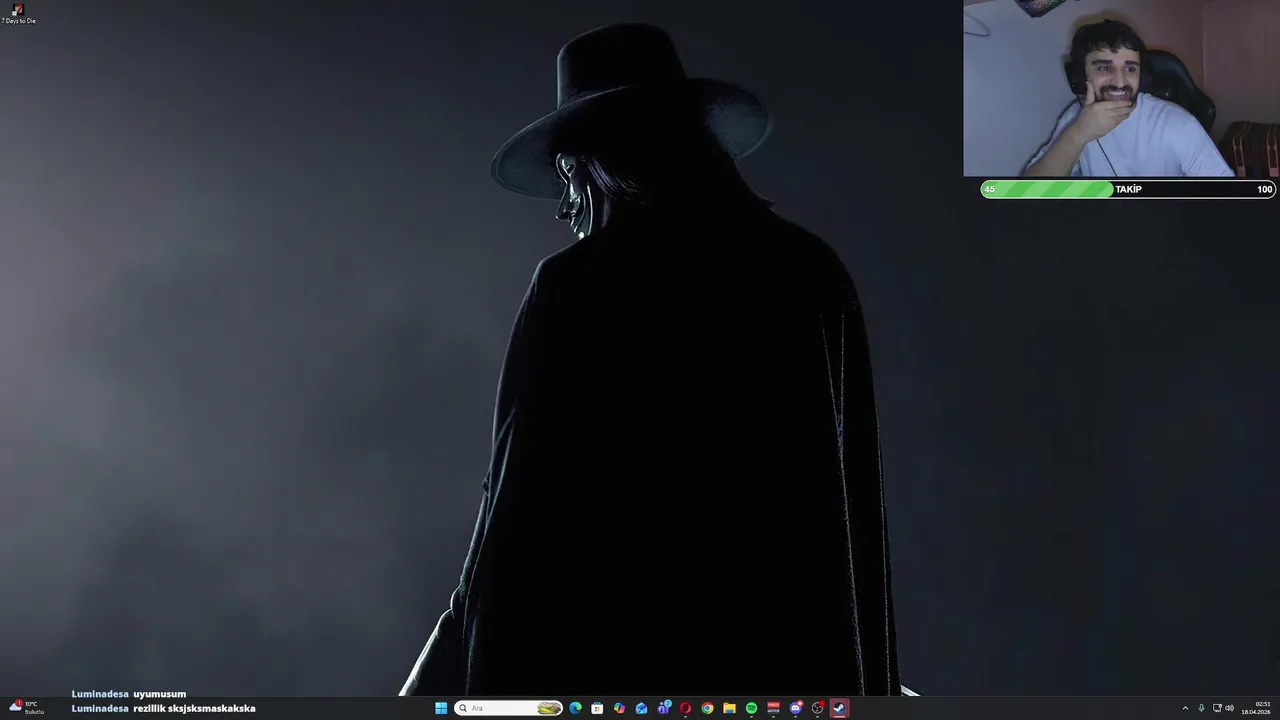1280x720 pixels.
Task: Switch to Steam on the taskbar
Action: point(839,708)
